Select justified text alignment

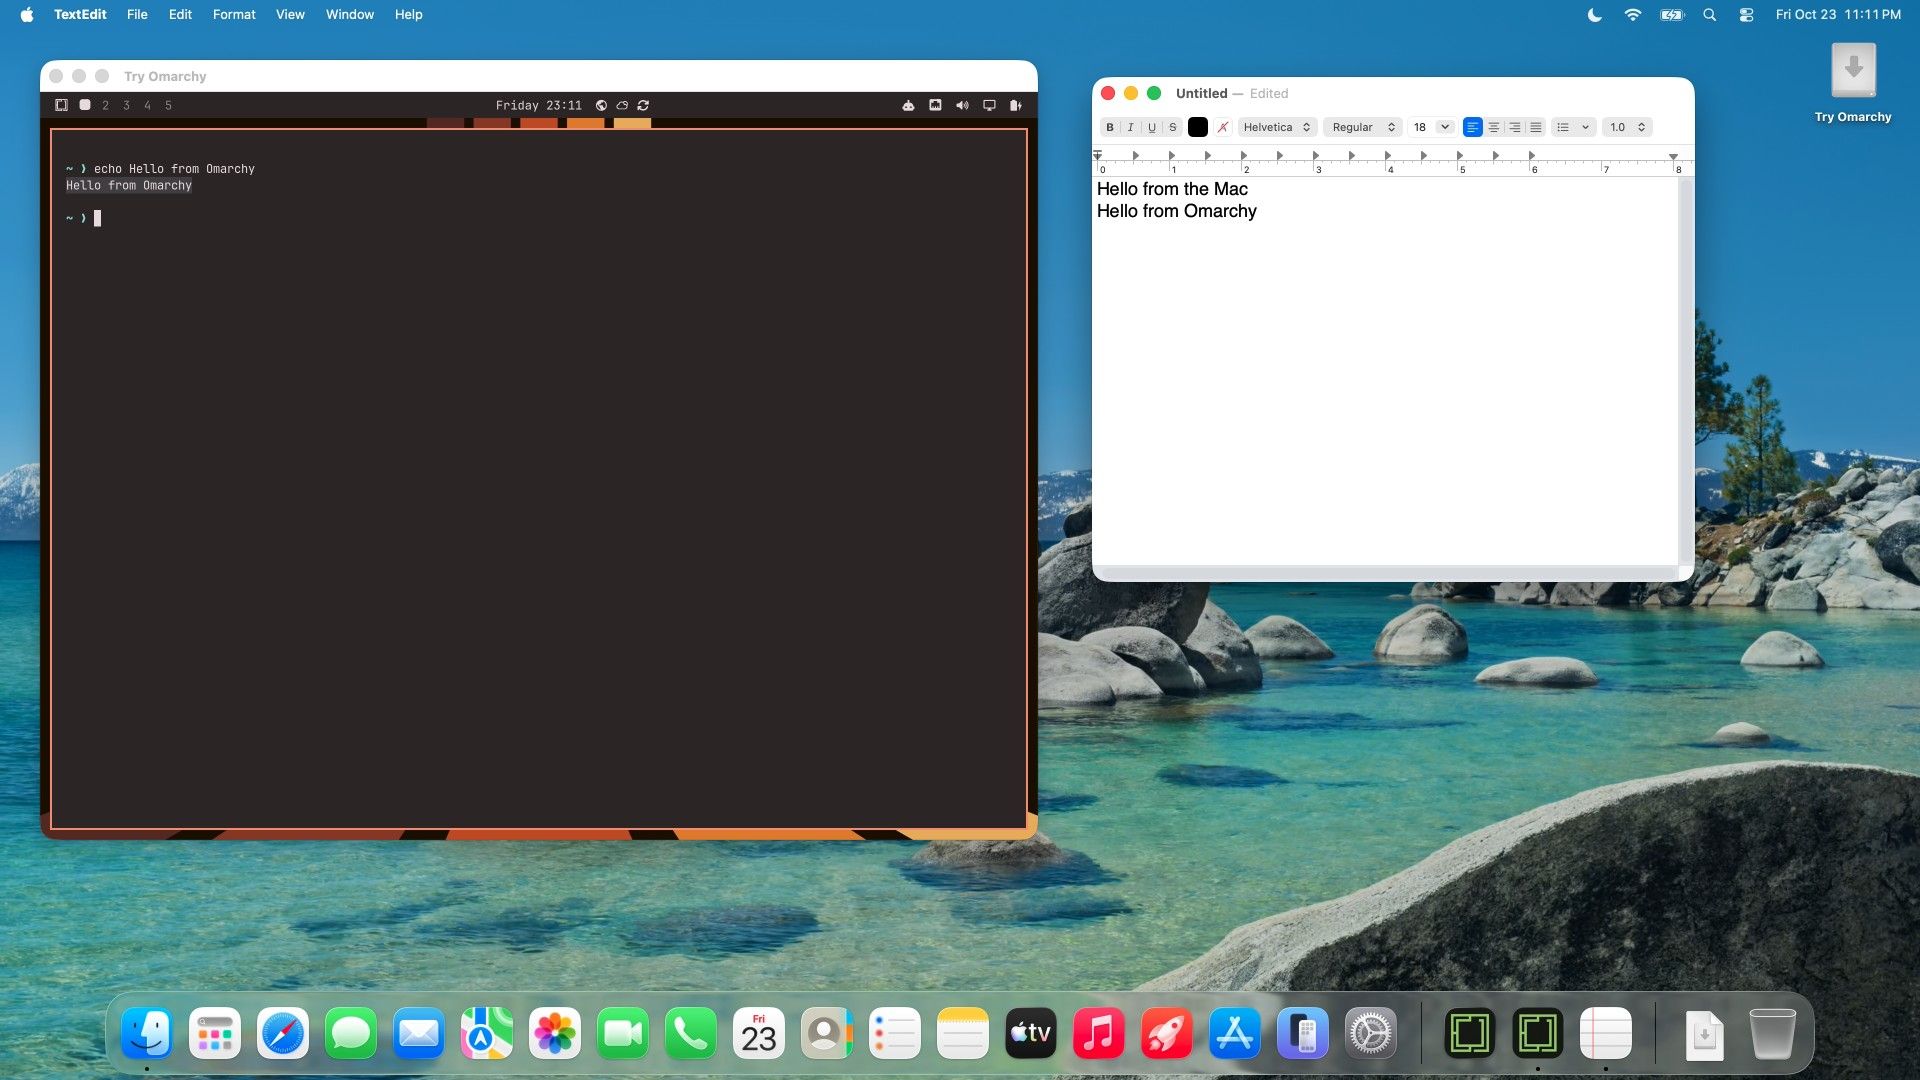[x=1536, y=127]
